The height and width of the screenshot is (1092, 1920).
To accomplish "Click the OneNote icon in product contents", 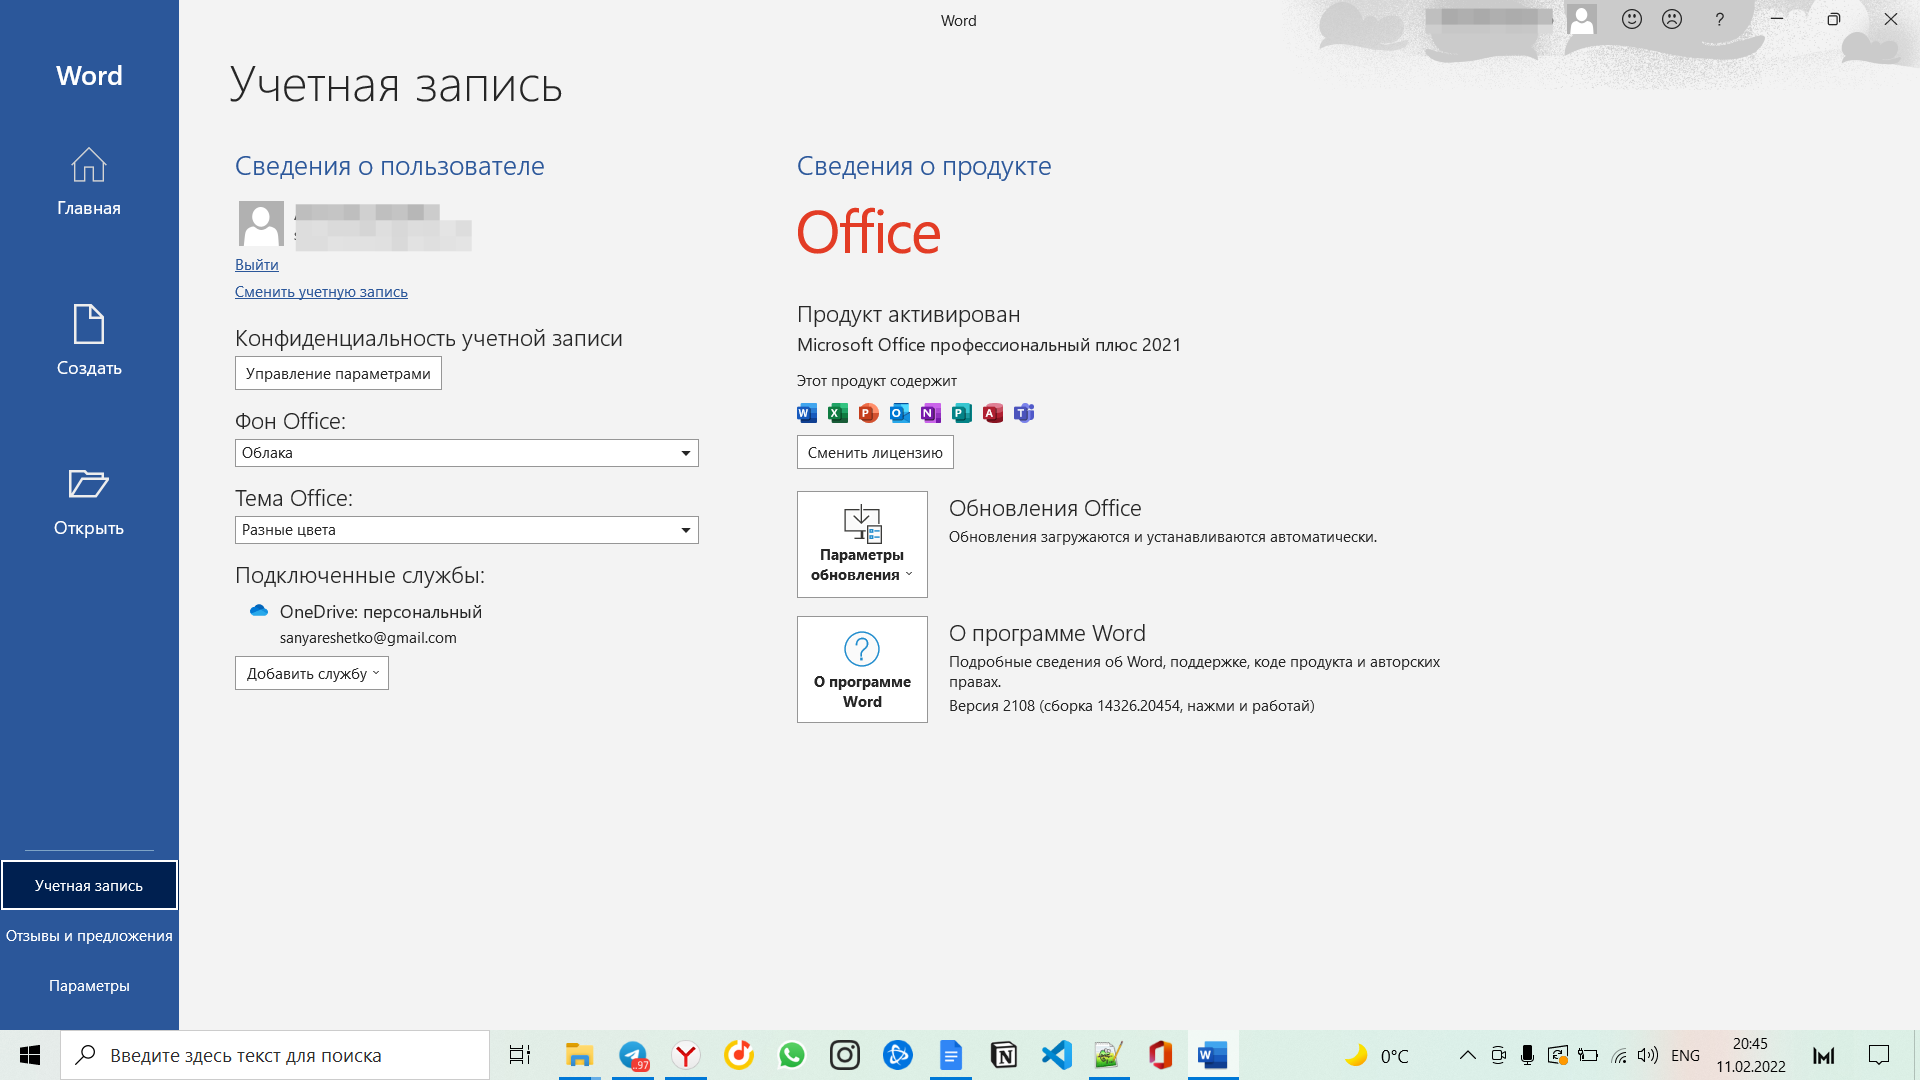I will tap(931, 413).
